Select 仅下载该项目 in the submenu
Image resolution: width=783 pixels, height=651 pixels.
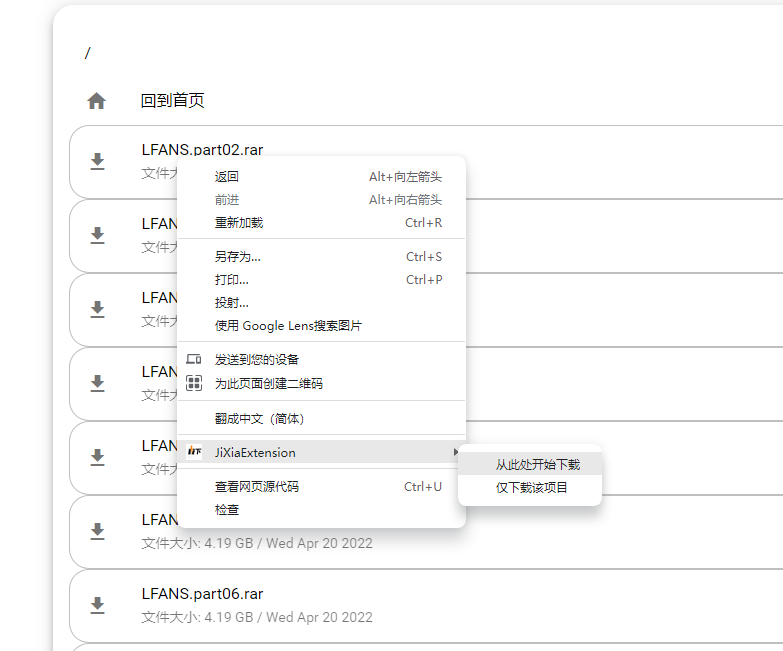(x=530, y=488)
